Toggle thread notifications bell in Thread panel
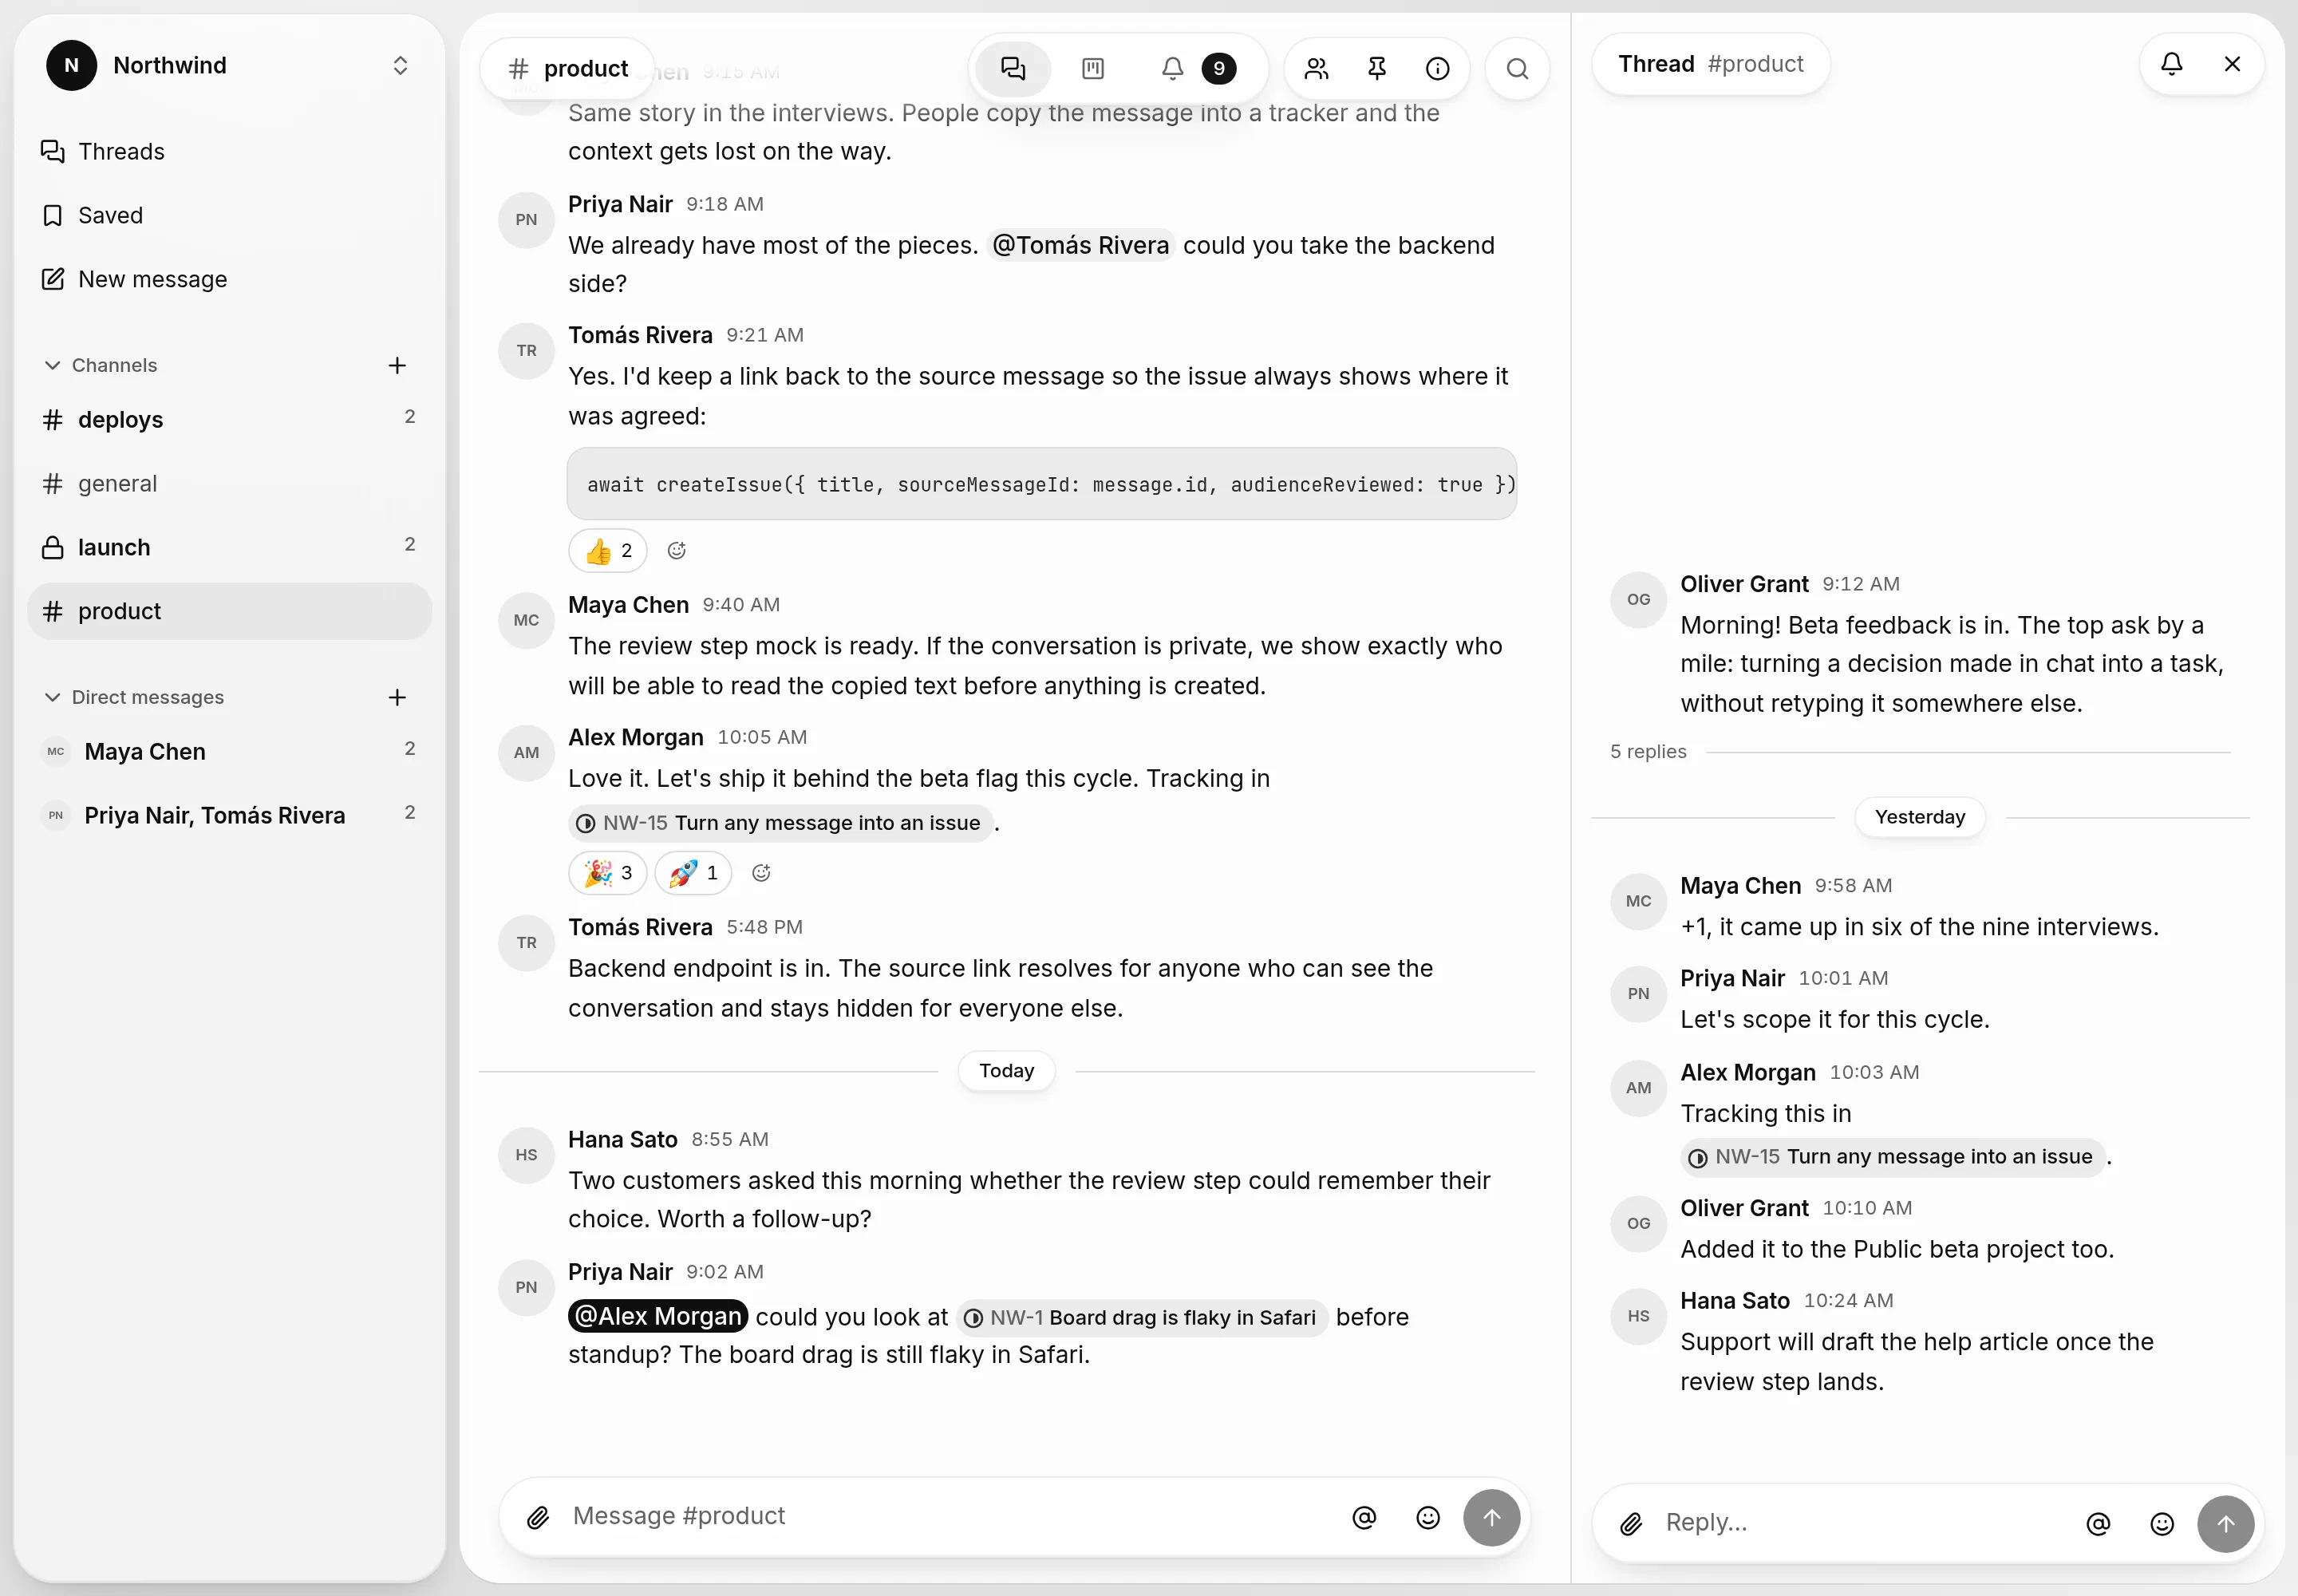 click(x=2171, y=64)
